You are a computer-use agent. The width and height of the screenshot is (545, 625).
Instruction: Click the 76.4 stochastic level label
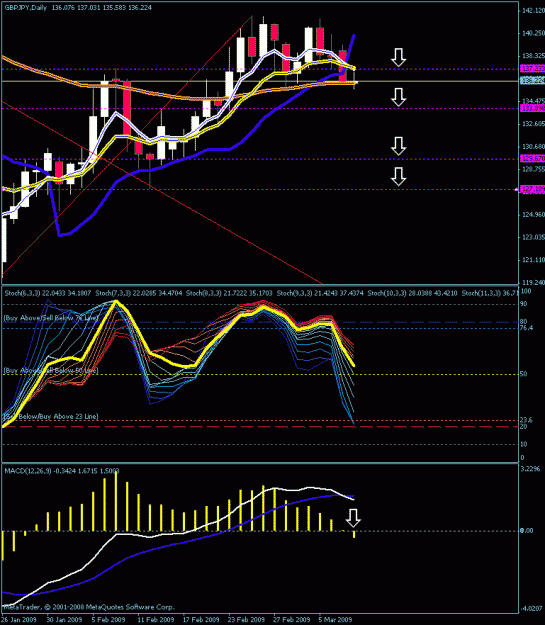pos(527,328)
